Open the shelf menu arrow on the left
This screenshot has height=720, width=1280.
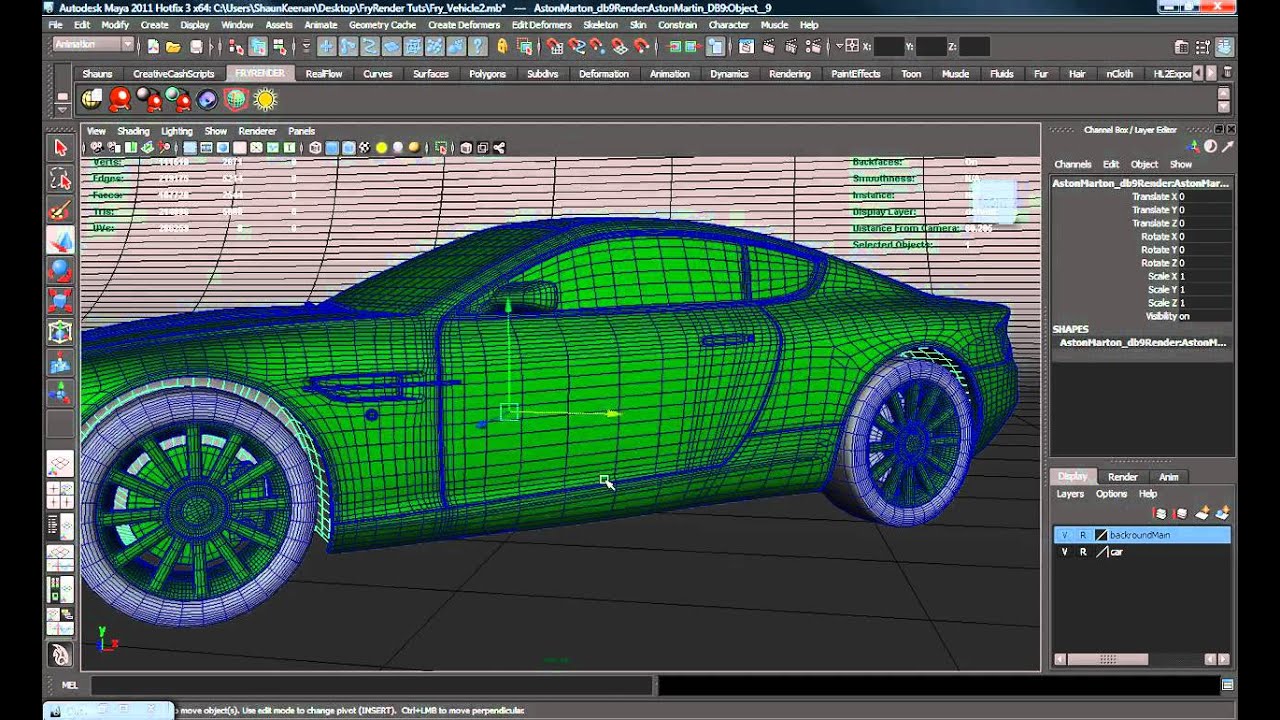coord(62,108)
